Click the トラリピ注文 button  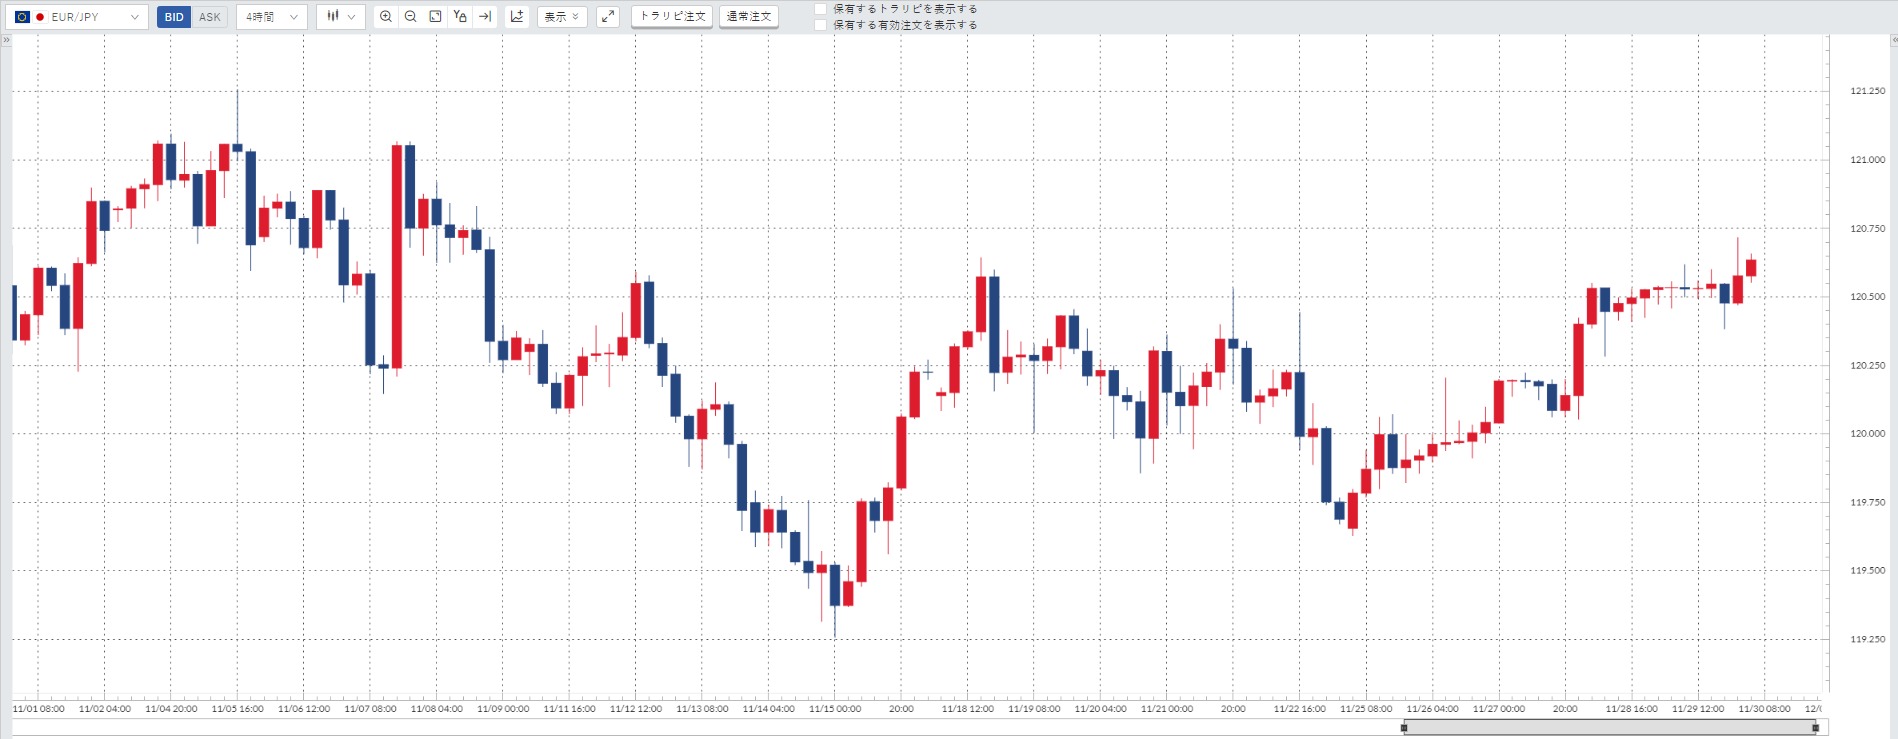coord(672,17)
